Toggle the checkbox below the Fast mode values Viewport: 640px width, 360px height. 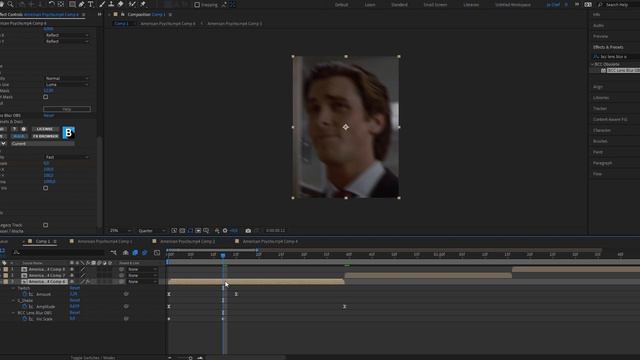pyautogui.click(x=46, y=188)
